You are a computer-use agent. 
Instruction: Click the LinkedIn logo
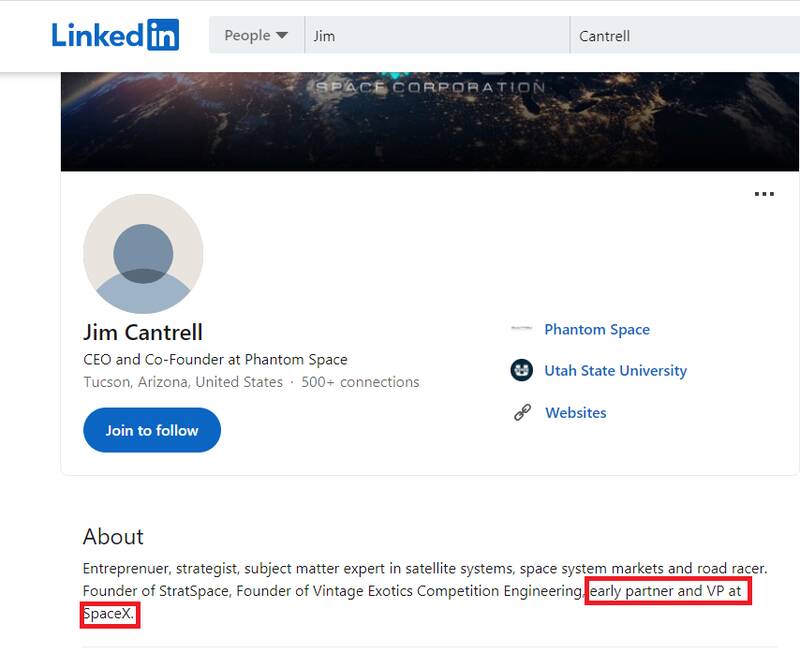click(115, 35)
